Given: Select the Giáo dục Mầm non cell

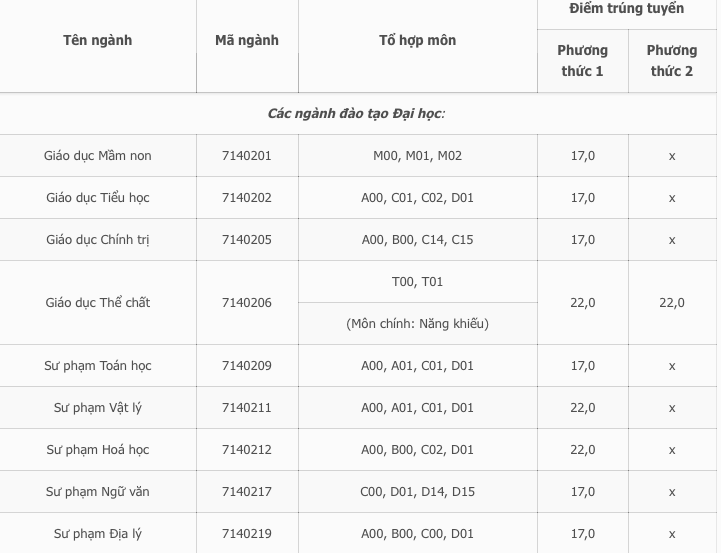Looking at the screenshot, I should [x=98, y=156].
